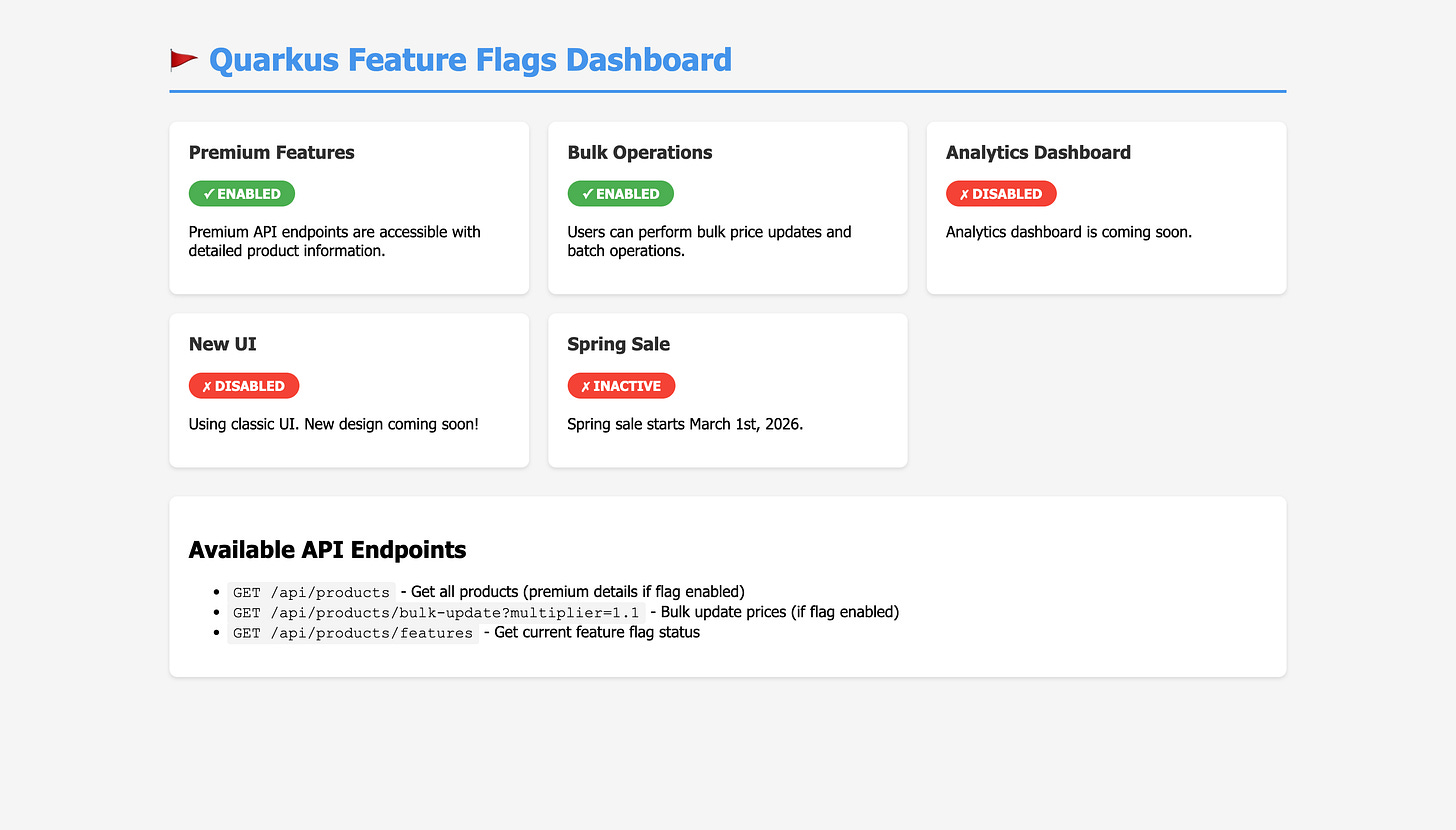Click the red flag icon in header
This screenshot has width=1456, height=830.
183,60
